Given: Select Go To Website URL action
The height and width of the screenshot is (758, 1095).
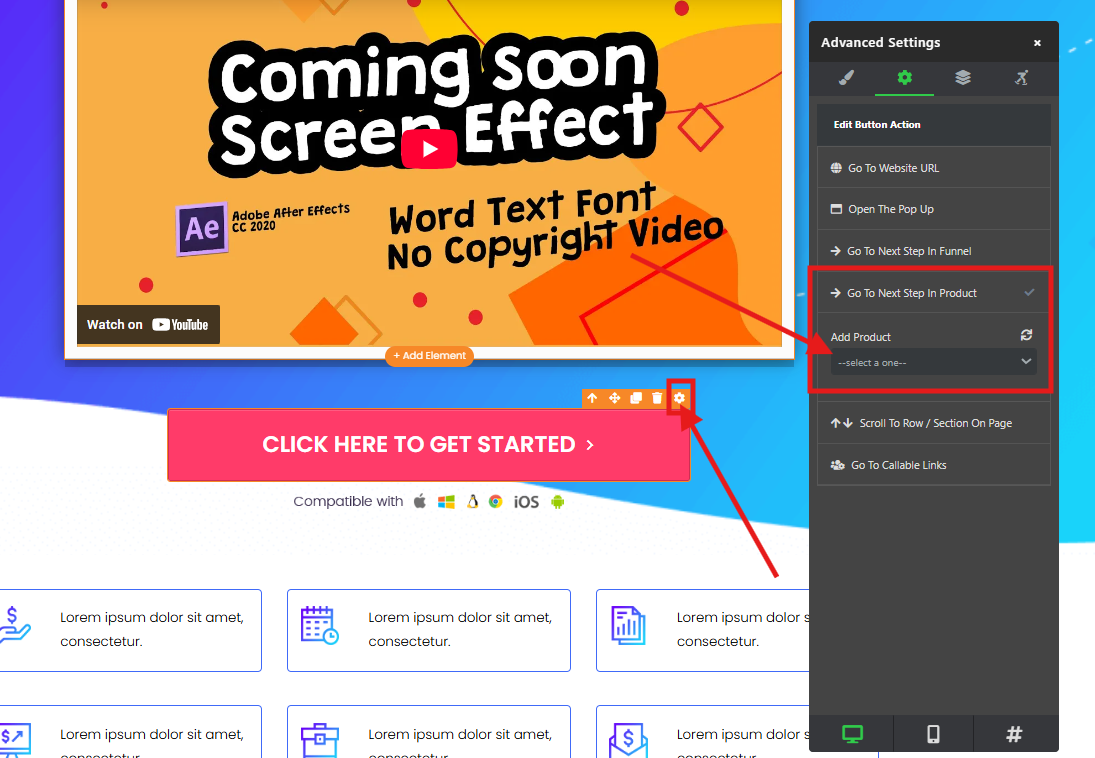Looking at the screenshot, I should [x=934, y=168].
